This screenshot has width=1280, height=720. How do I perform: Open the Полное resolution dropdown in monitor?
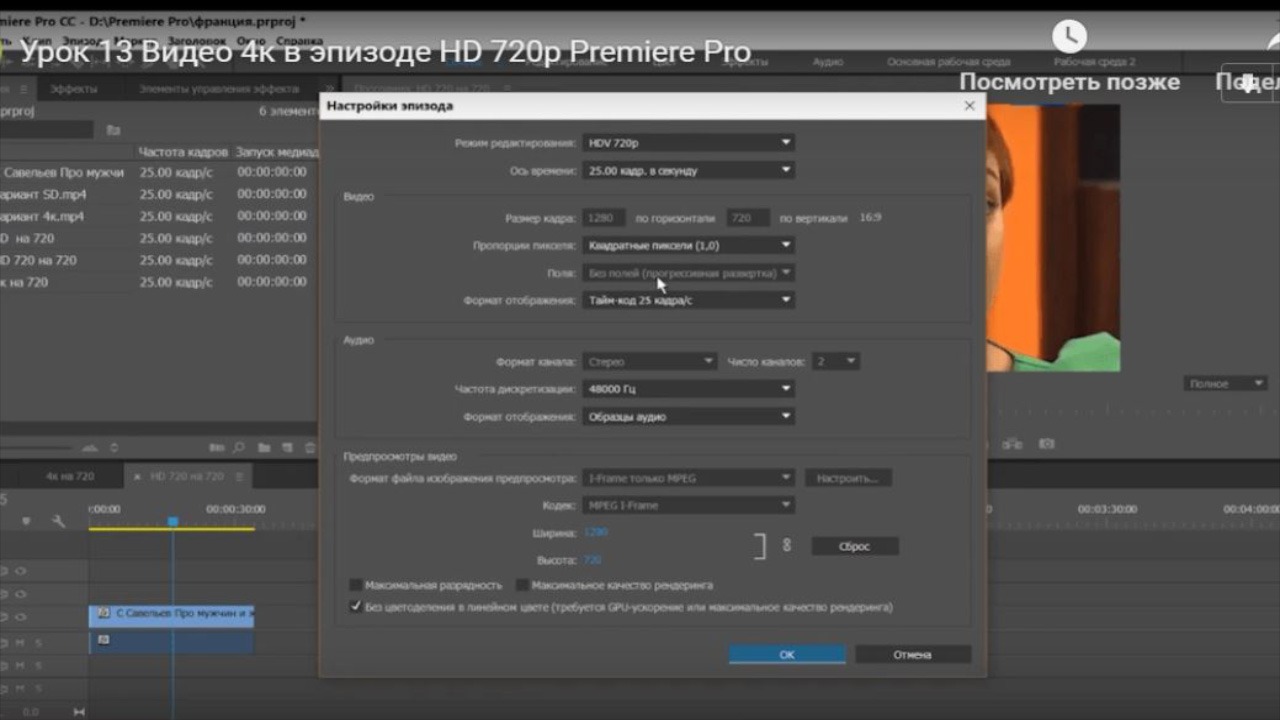[x=1225, y=384]
